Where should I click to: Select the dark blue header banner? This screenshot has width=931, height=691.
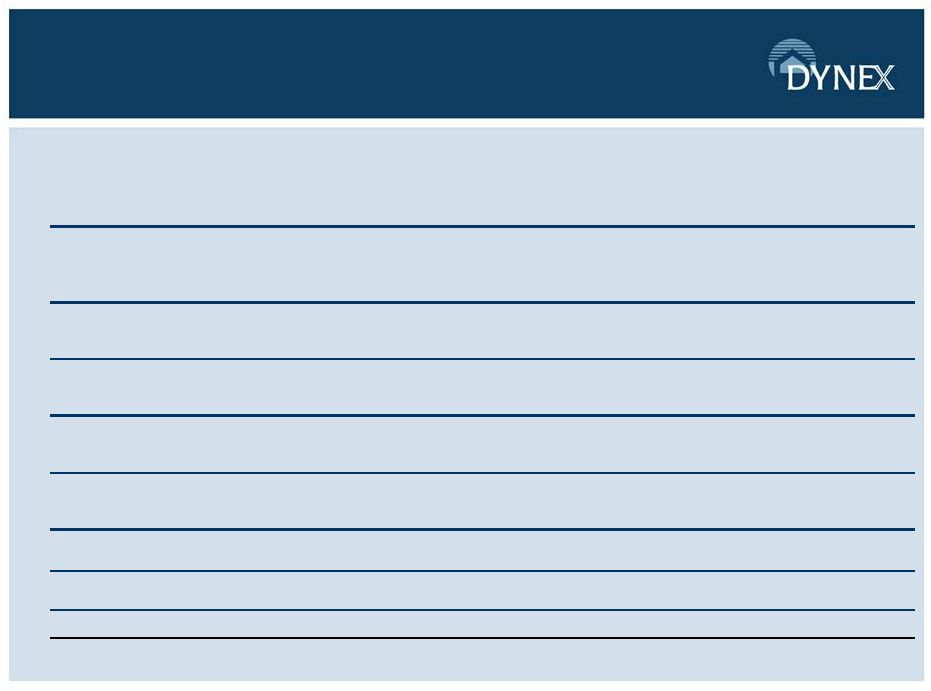(x=466, y=64)
